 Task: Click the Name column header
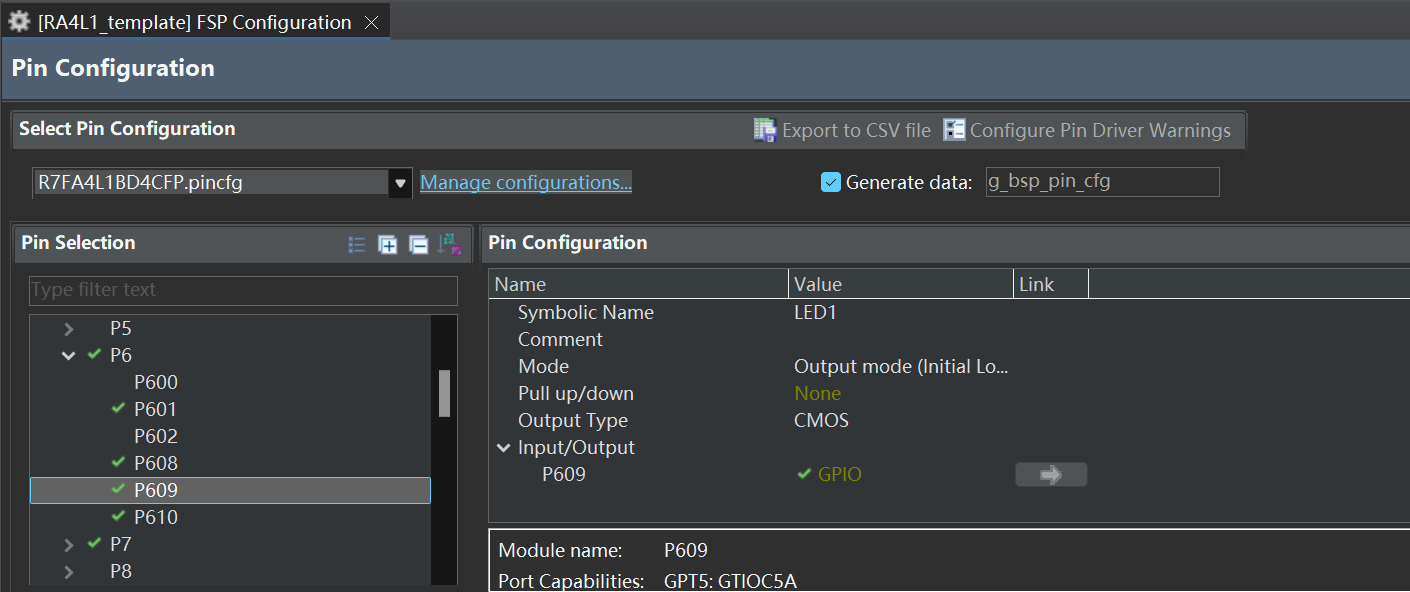pyautogui.click(x=639, y=285)
